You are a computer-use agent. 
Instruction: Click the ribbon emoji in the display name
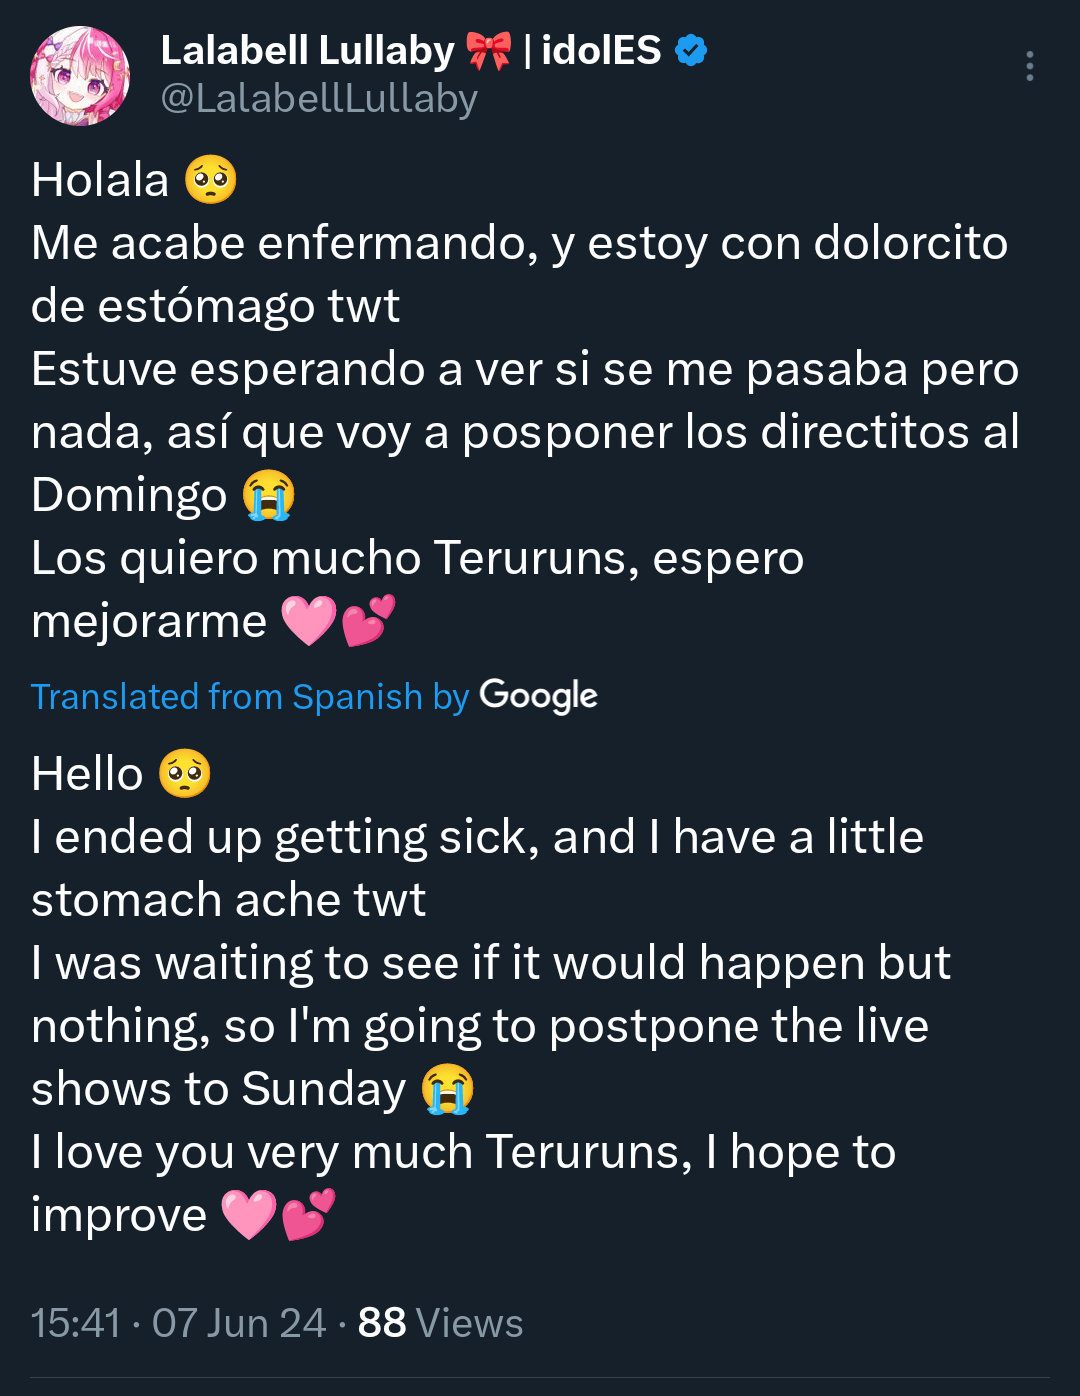coord(489,50)
